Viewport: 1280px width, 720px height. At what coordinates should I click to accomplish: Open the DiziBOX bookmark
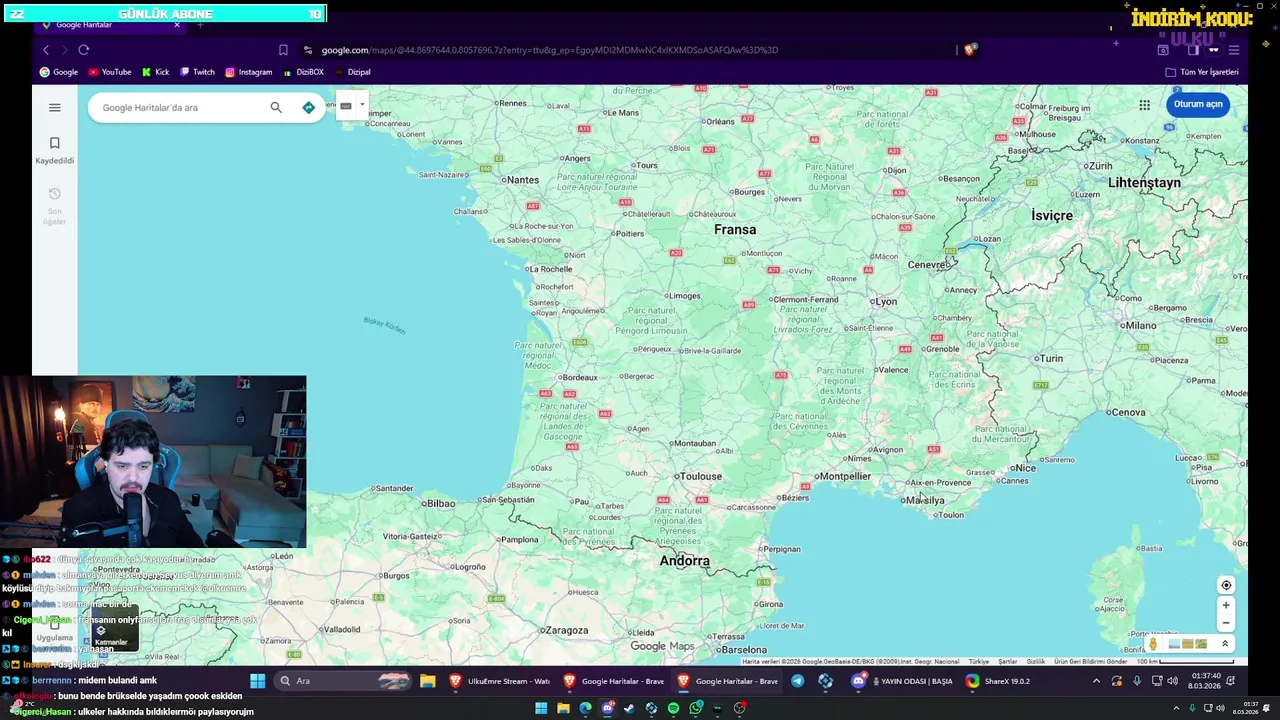point(303,72)
